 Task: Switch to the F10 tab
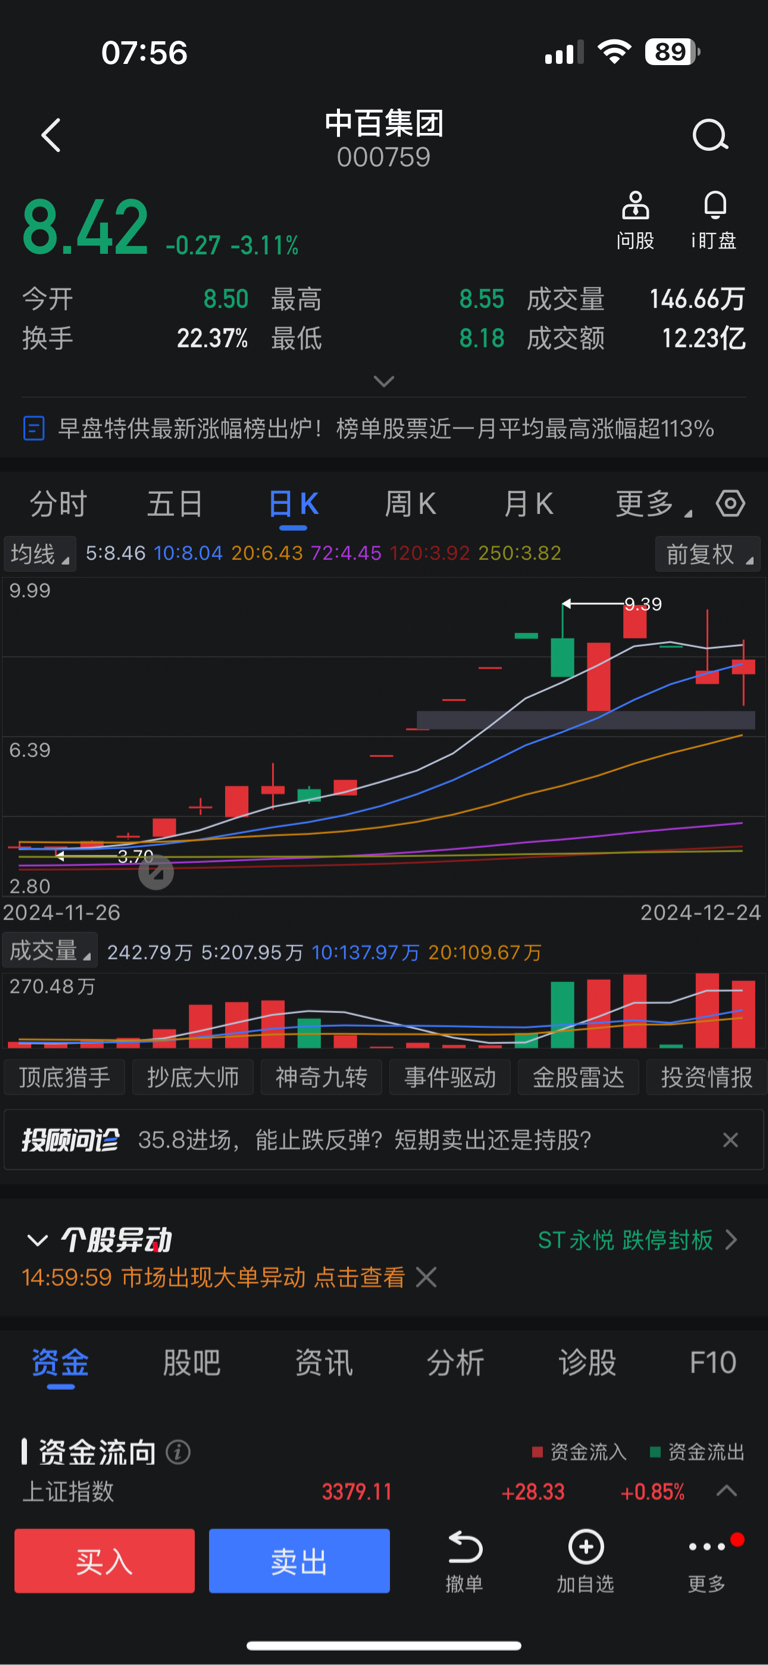click(x=713, y=1362)
